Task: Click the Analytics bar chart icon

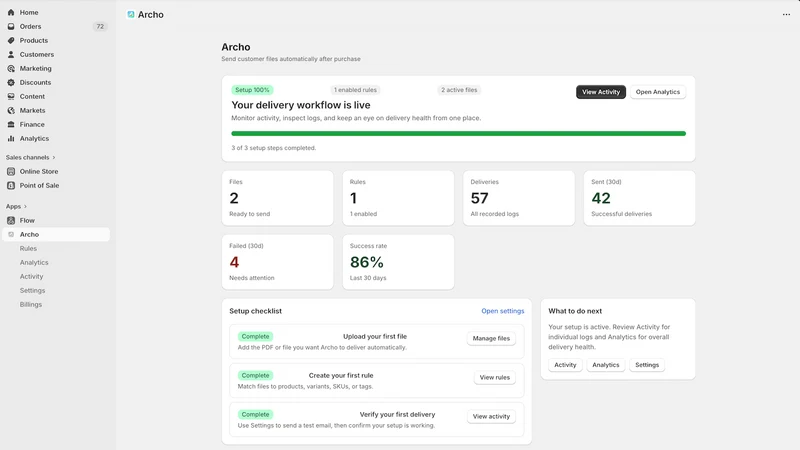Action: click(x=11, y=138)
